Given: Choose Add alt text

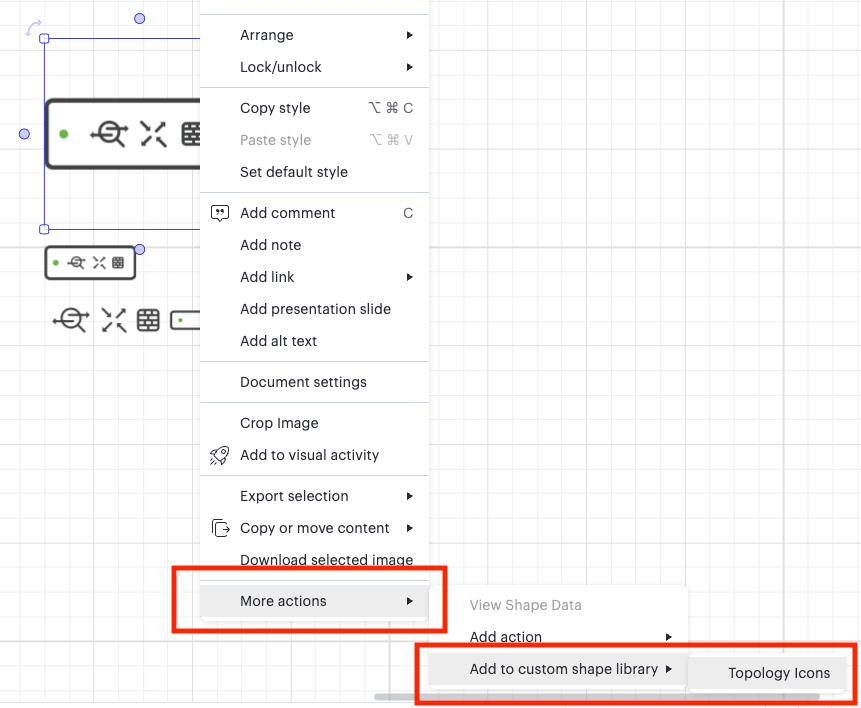Looking at the screenshot, I should 314,341.
